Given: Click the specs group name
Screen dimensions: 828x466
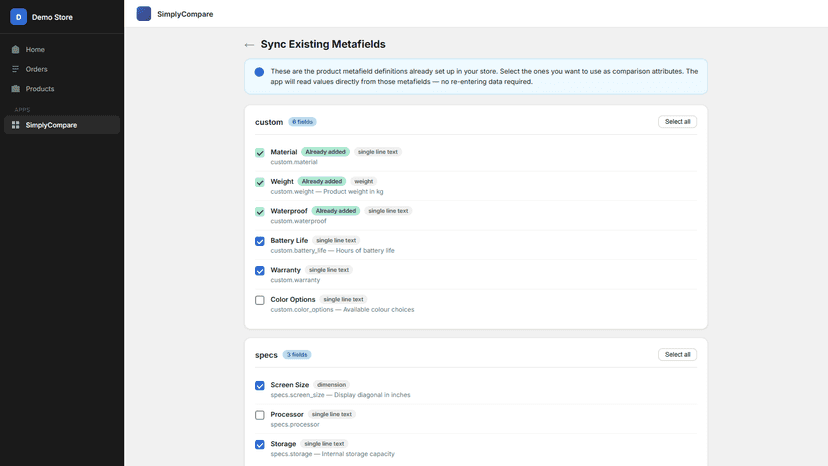Looking at the screenshot, I should 266,355.
